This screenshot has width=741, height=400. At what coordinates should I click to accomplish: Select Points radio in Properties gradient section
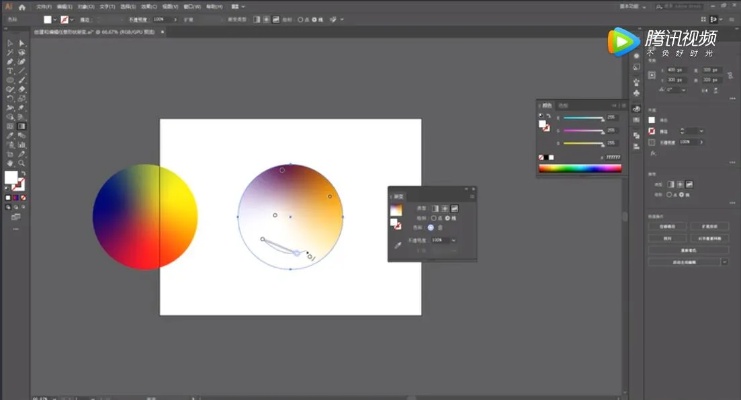coord(669,194)
